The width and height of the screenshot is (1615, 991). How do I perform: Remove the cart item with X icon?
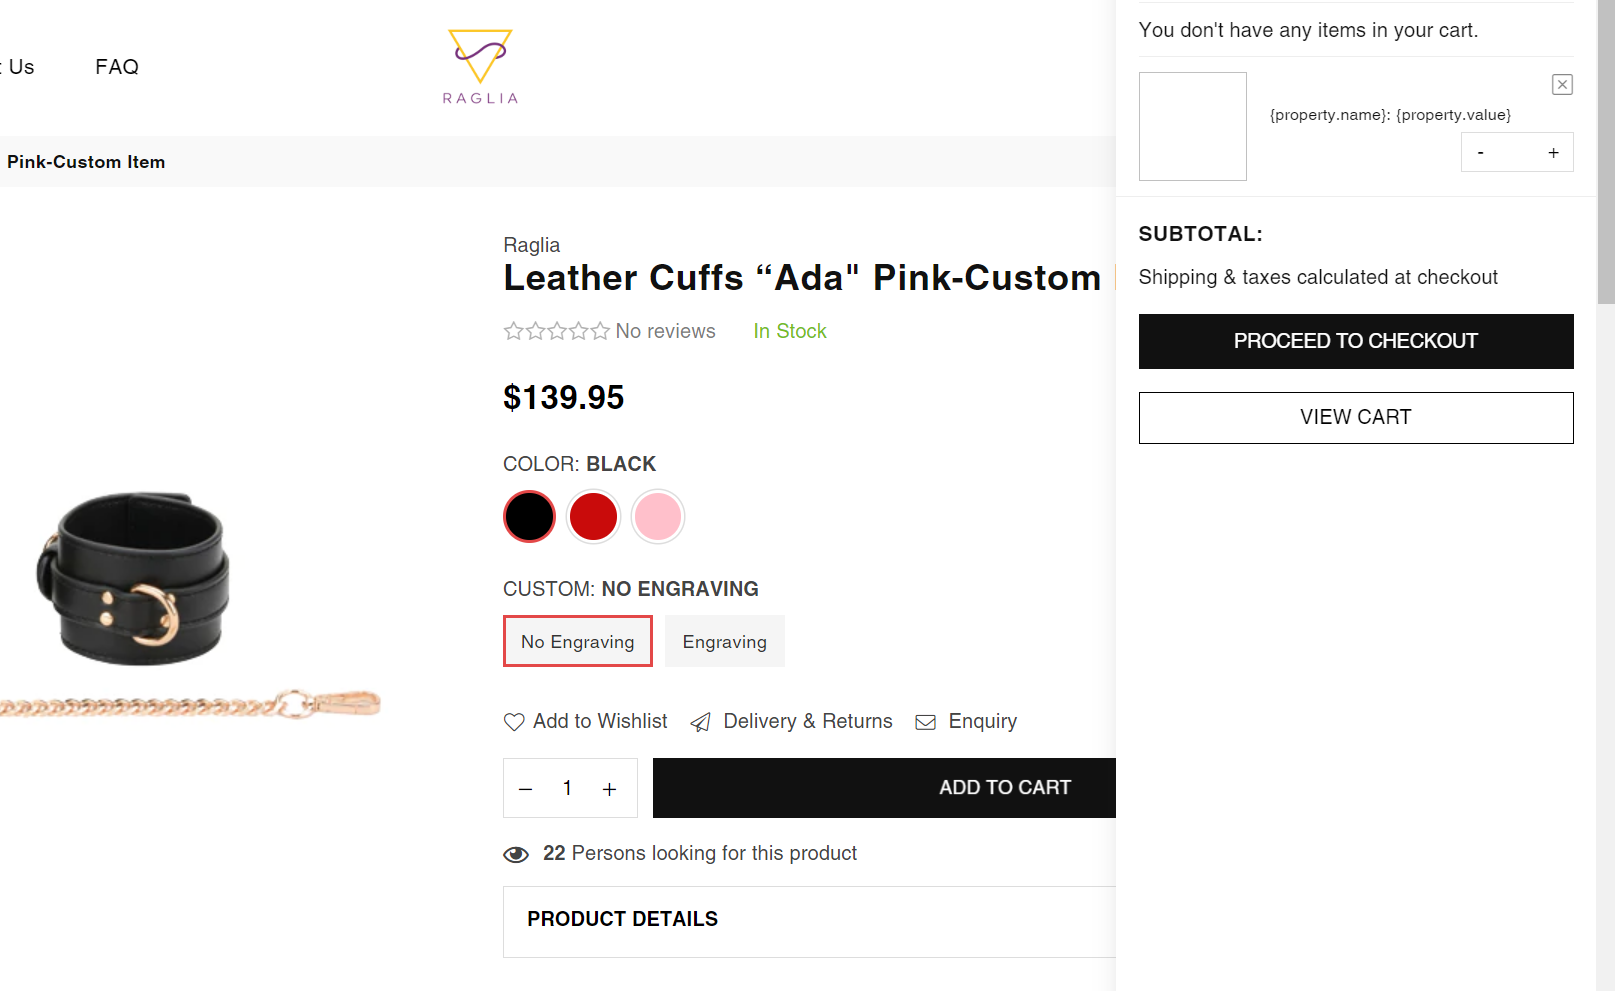[x=1562, y=85]
